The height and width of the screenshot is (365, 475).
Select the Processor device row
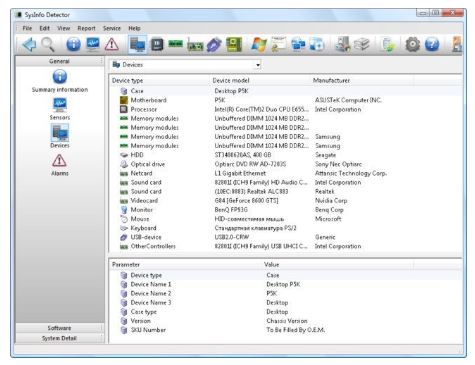285,109
